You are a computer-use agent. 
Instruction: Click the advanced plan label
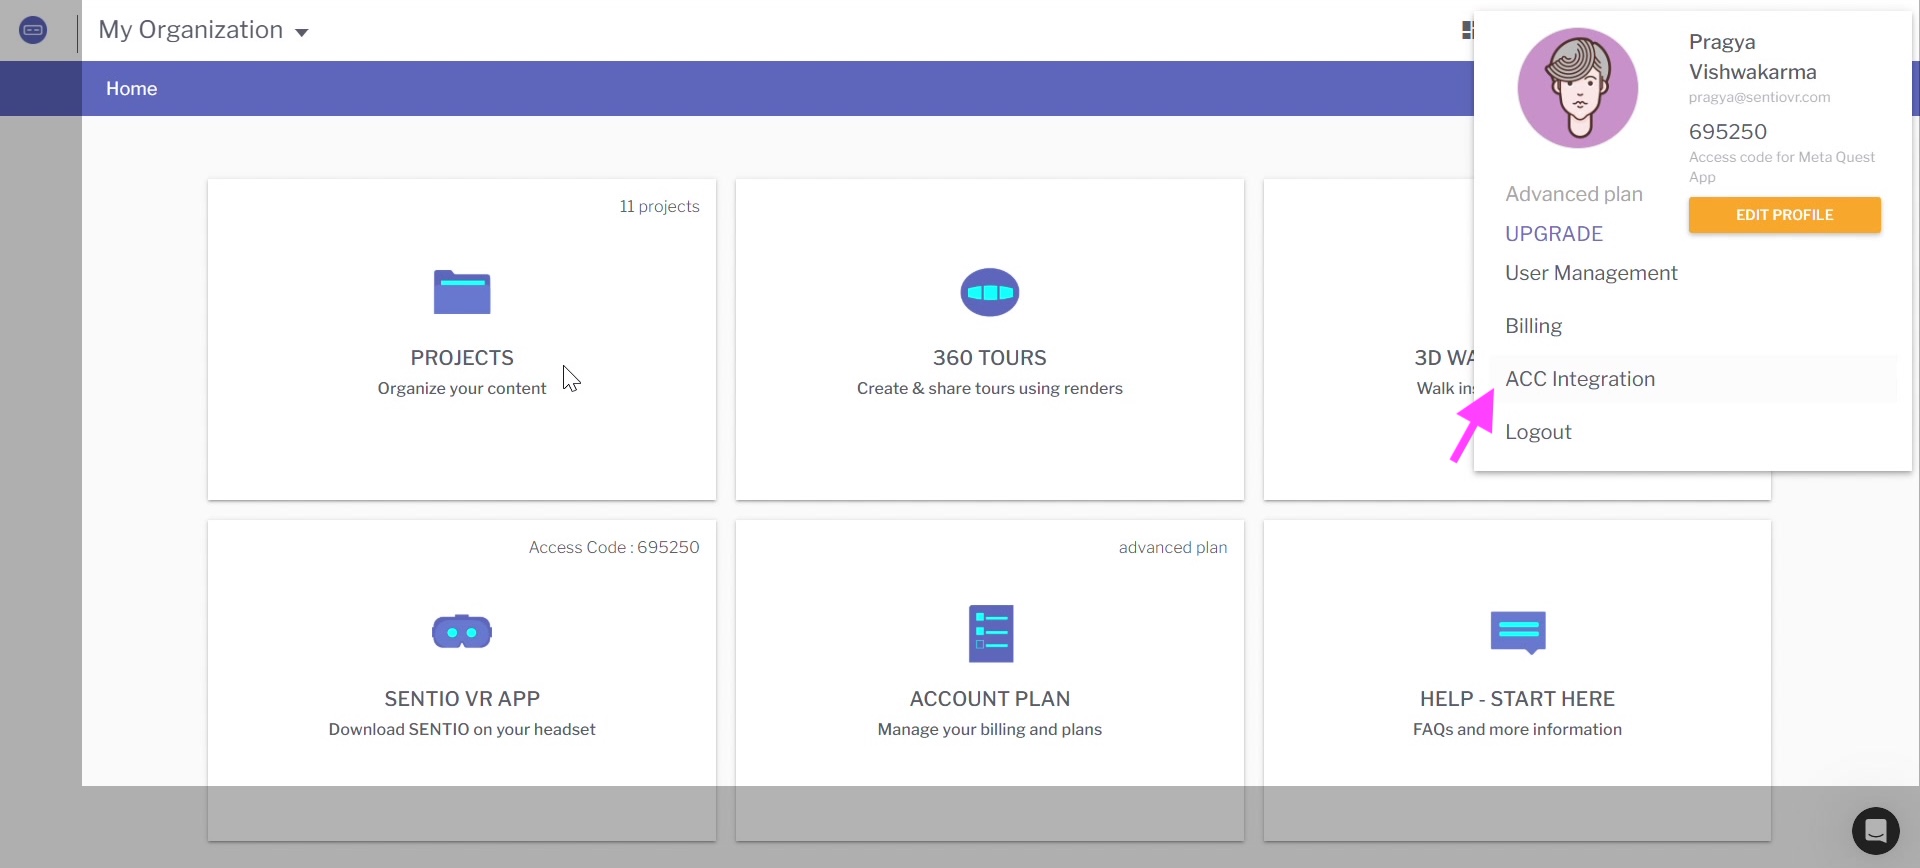(1173, 547)
